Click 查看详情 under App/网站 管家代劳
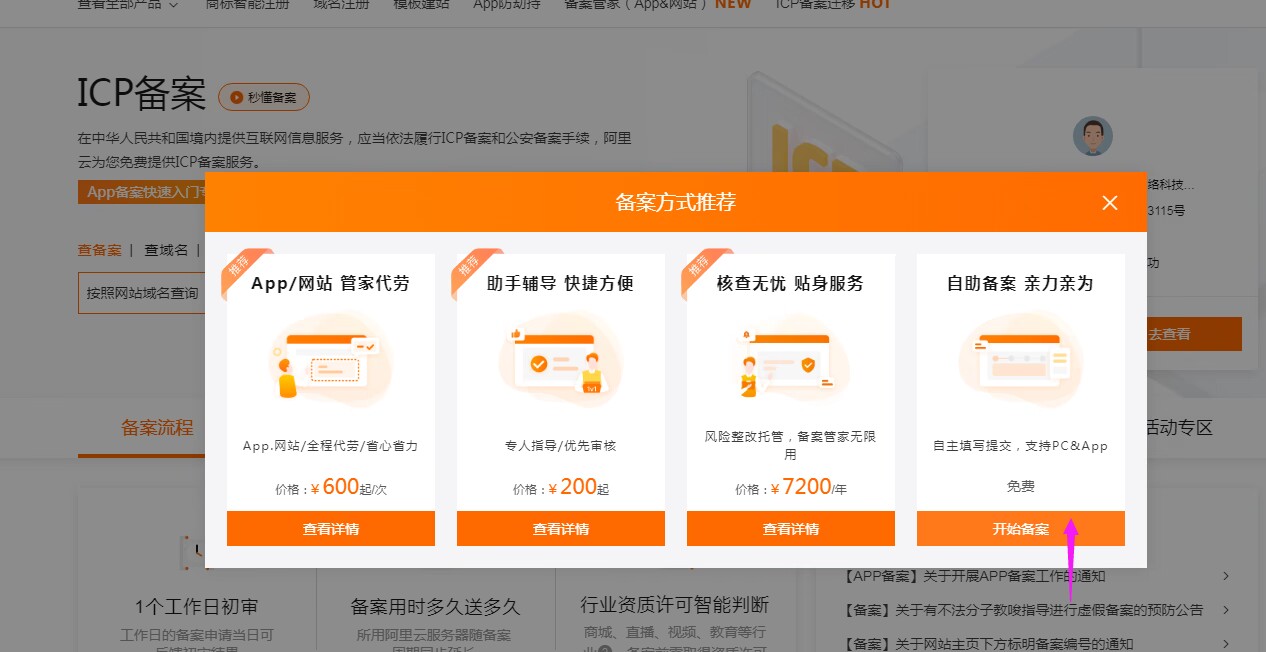The height and width of the screenshot is (652, 1266). [x=331, y=529]
